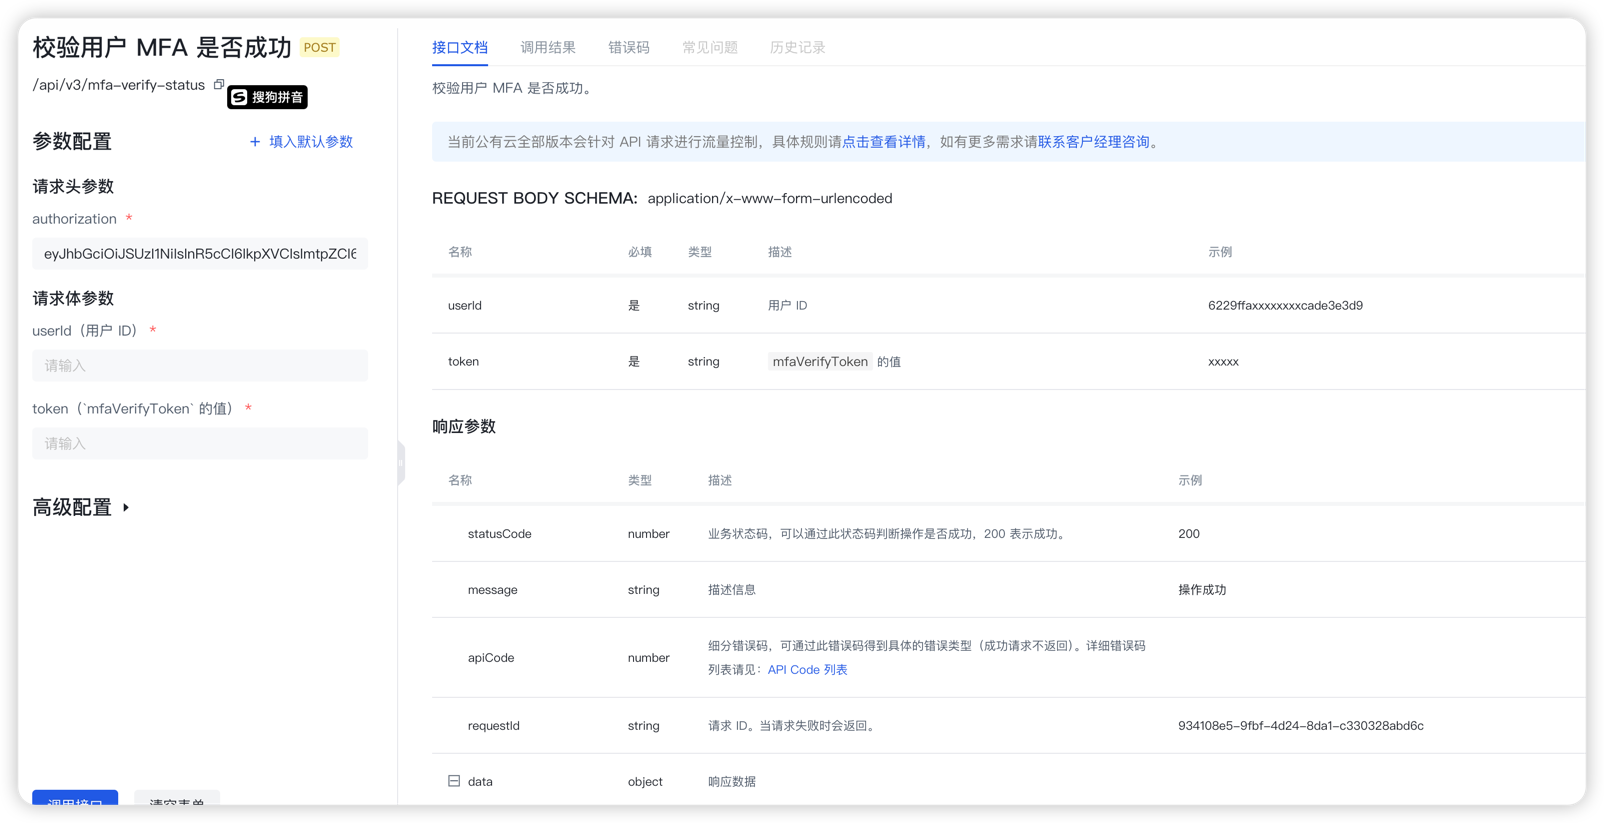
Task: Copy the /api/v3/mfa-verify-status path
Action: tap(219, 85)
